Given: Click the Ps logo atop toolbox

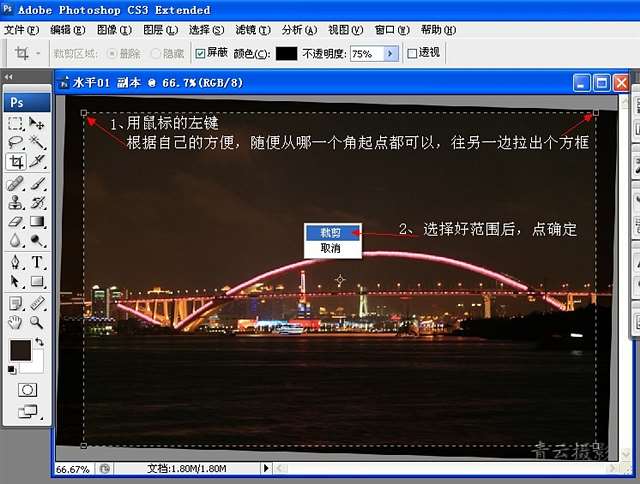Looking at the screenshot, I should point(27,102).
